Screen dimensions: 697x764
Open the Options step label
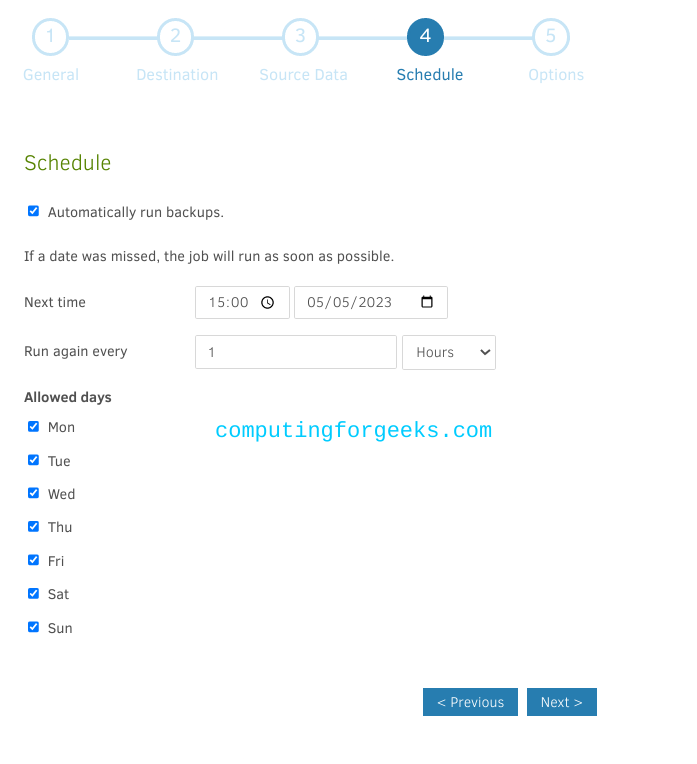[556, 75]
